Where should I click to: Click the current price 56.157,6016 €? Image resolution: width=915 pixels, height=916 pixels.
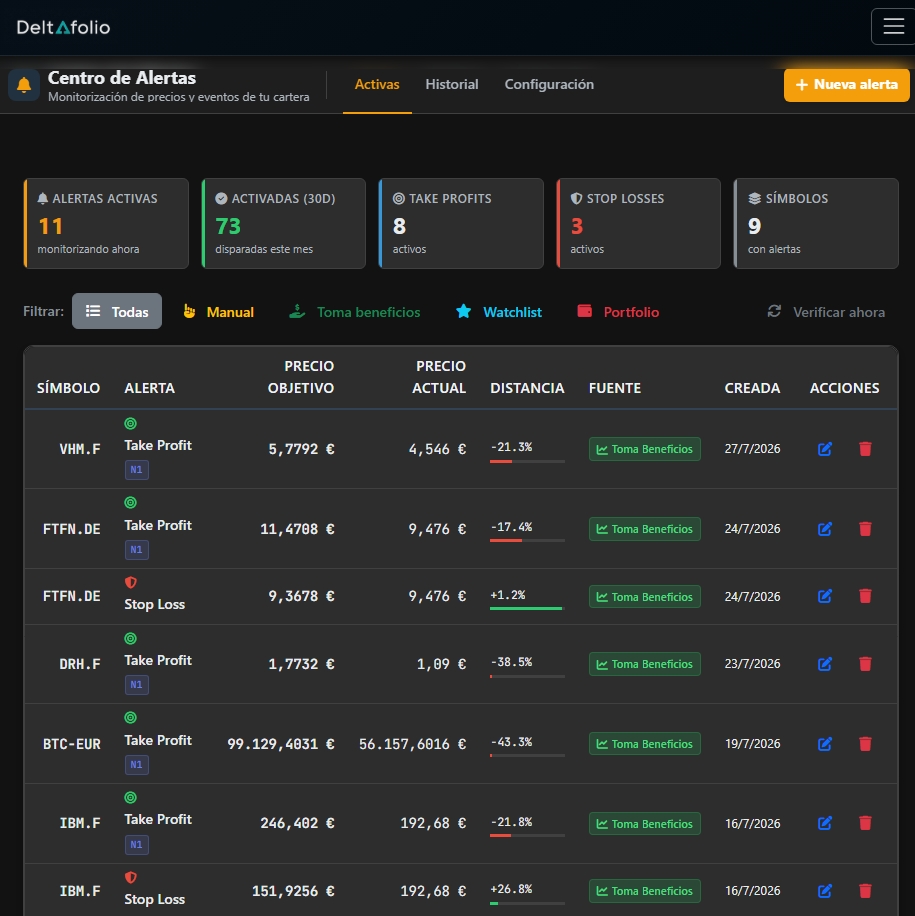[x=413, y=744]
